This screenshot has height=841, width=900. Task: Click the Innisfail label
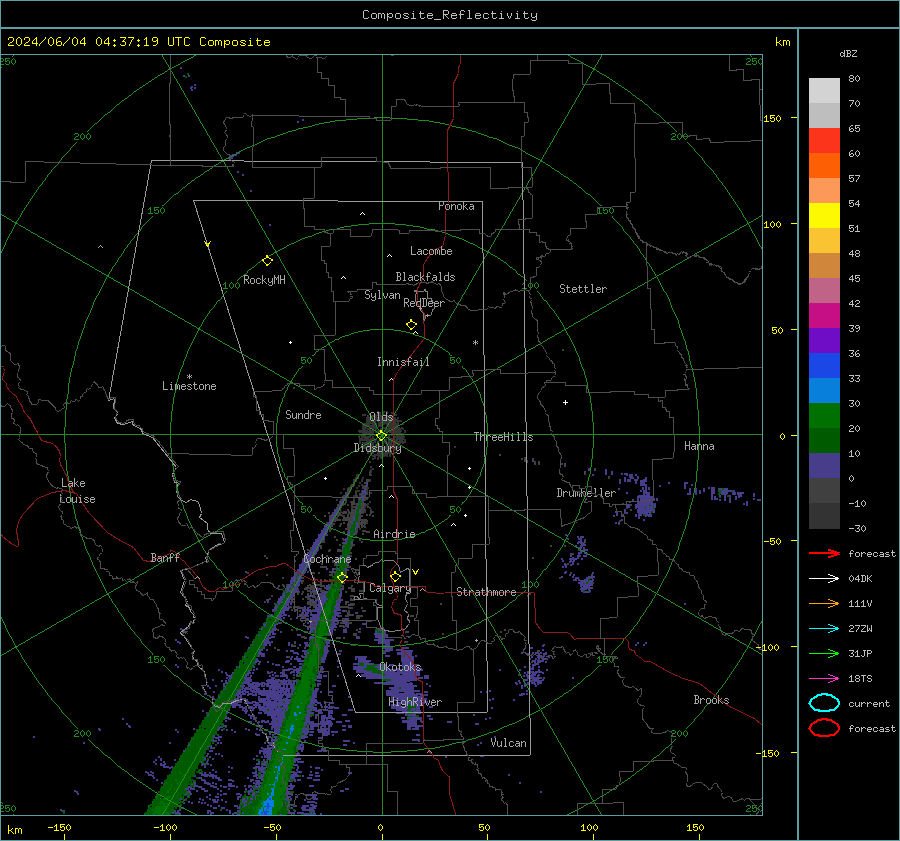[x=403, y=362]
